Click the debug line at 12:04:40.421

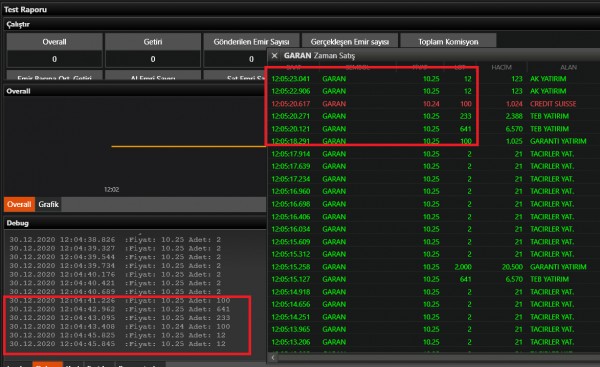pos(115,283)
